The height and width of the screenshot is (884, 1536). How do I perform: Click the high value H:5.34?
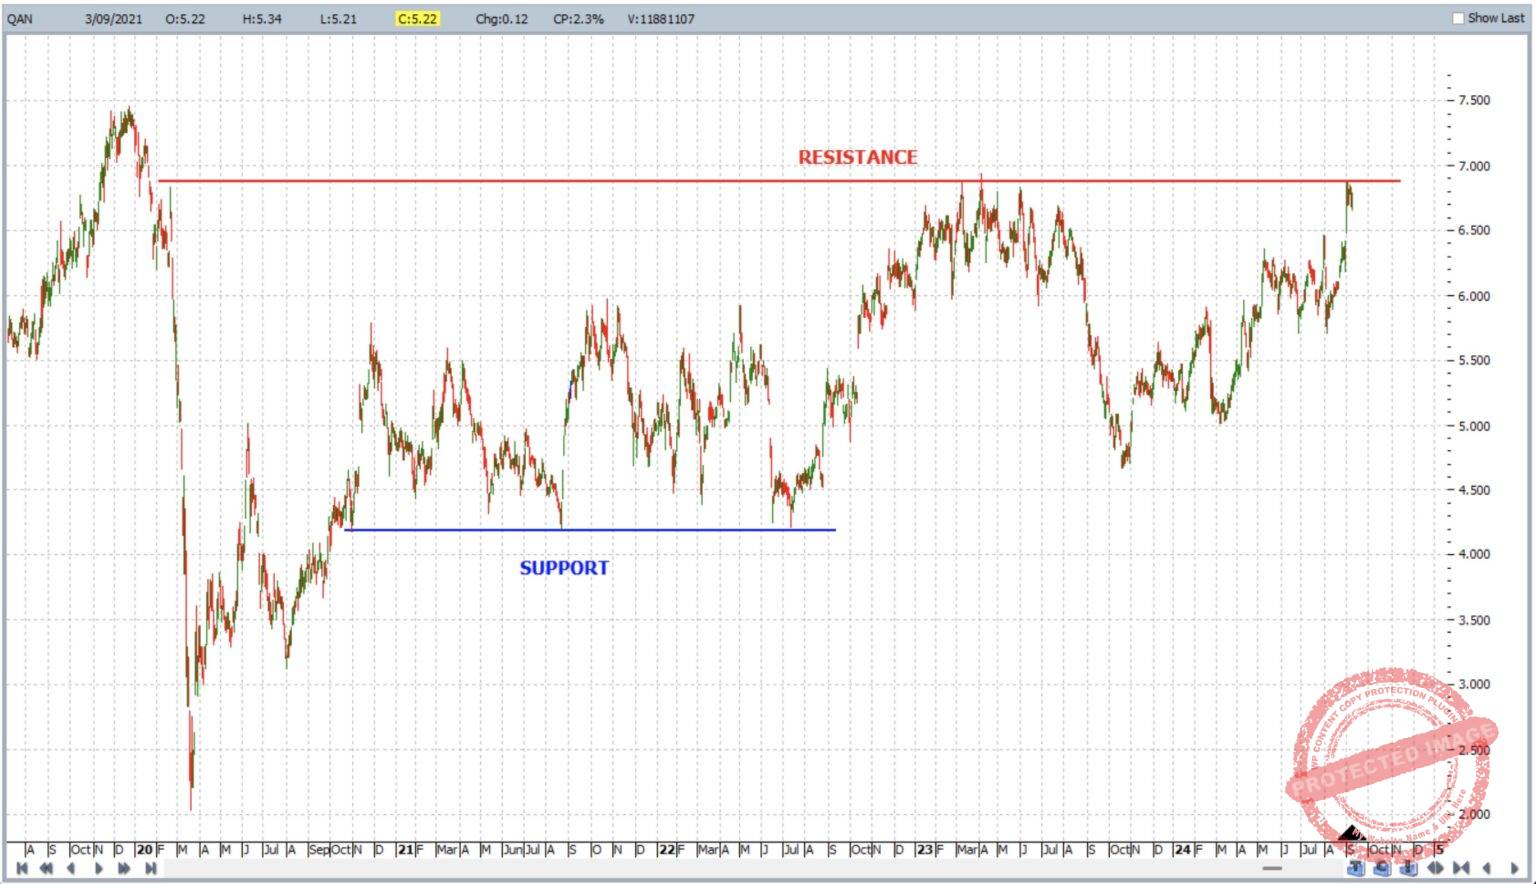261,18
